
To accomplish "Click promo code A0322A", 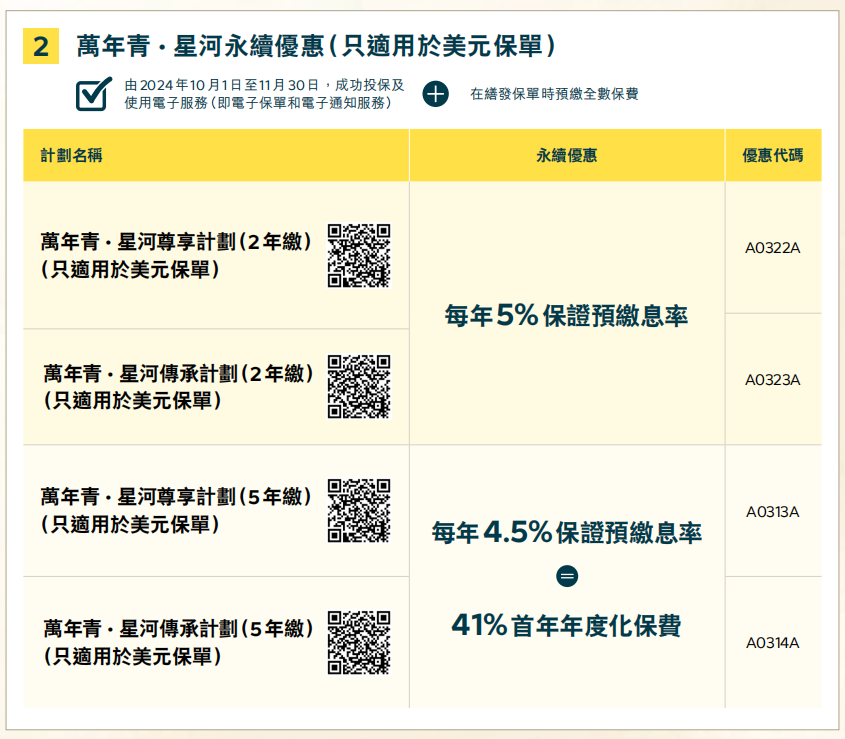I will [x=773, y=248].
